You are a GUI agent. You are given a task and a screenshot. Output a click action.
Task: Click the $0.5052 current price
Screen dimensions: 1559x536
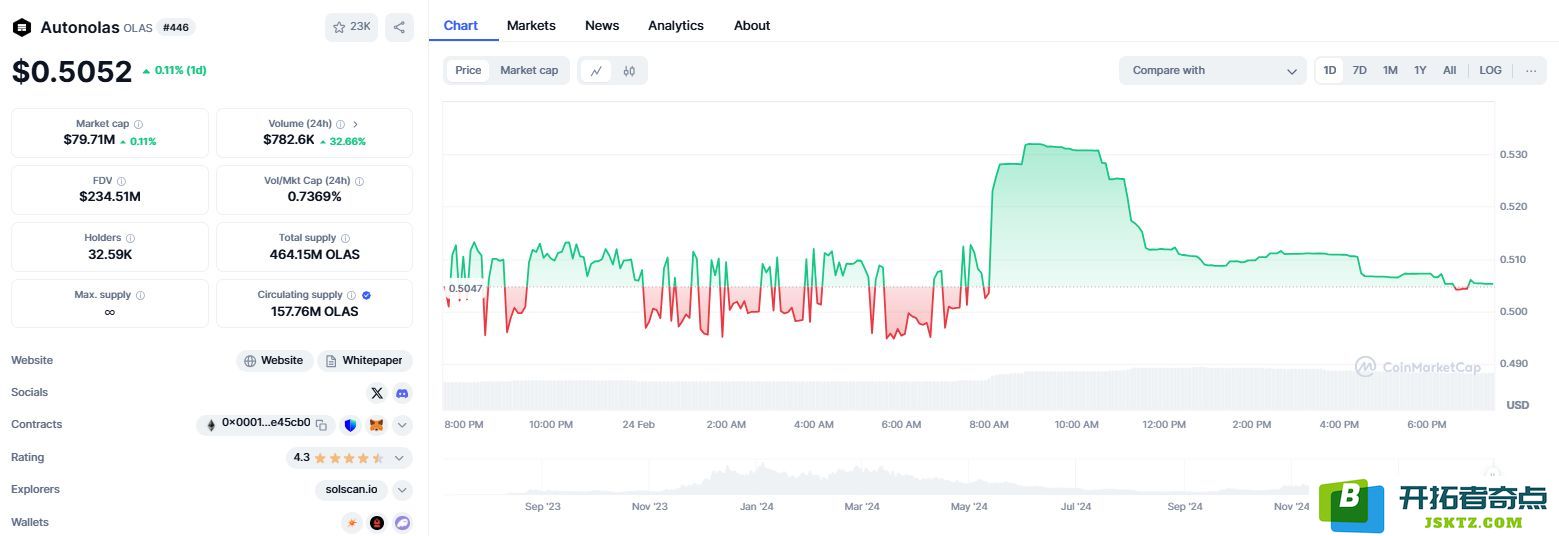click(x=72, y=71)
